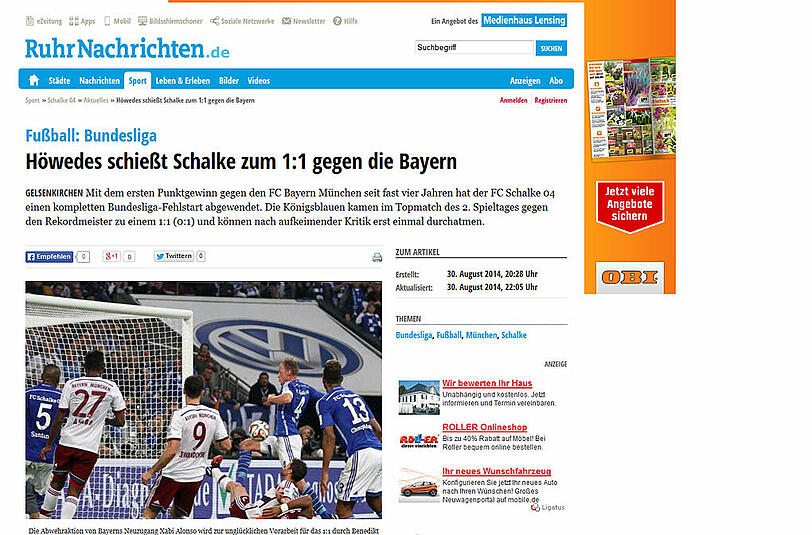812x535 pixels.
Task: Click 'Jetzt viele Angebote sichern' banner button
Action: click(629, 206)
